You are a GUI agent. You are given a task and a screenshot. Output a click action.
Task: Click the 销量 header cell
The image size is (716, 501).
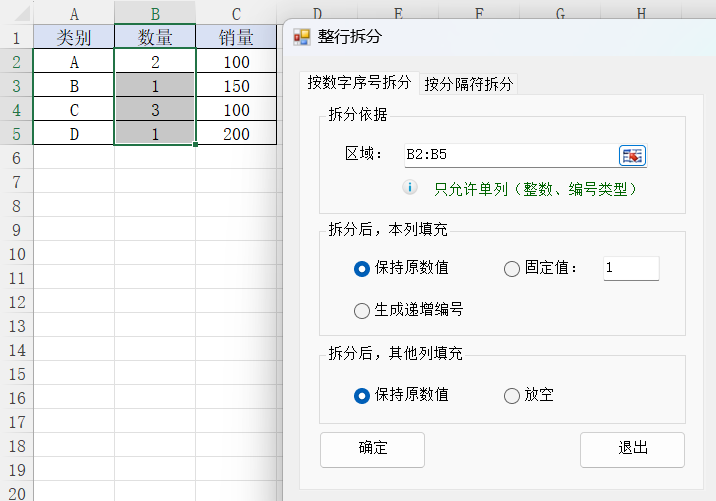click(x=236, y=37)
